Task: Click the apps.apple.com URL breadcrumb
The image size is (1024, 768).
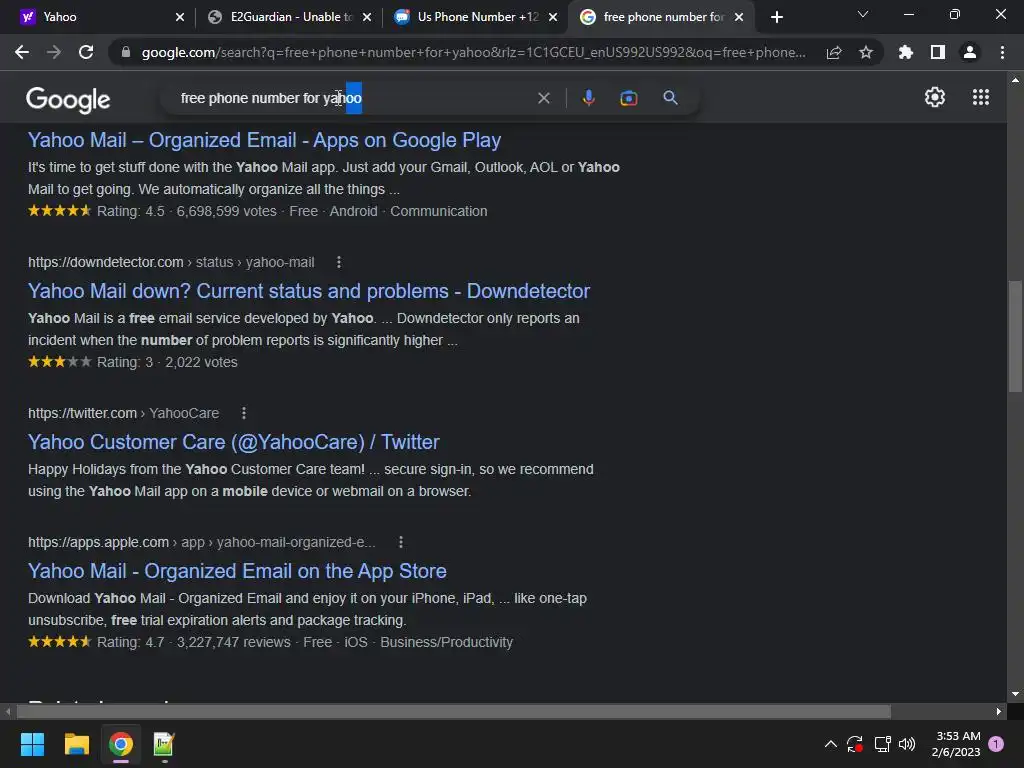Action: click(202, 542)
